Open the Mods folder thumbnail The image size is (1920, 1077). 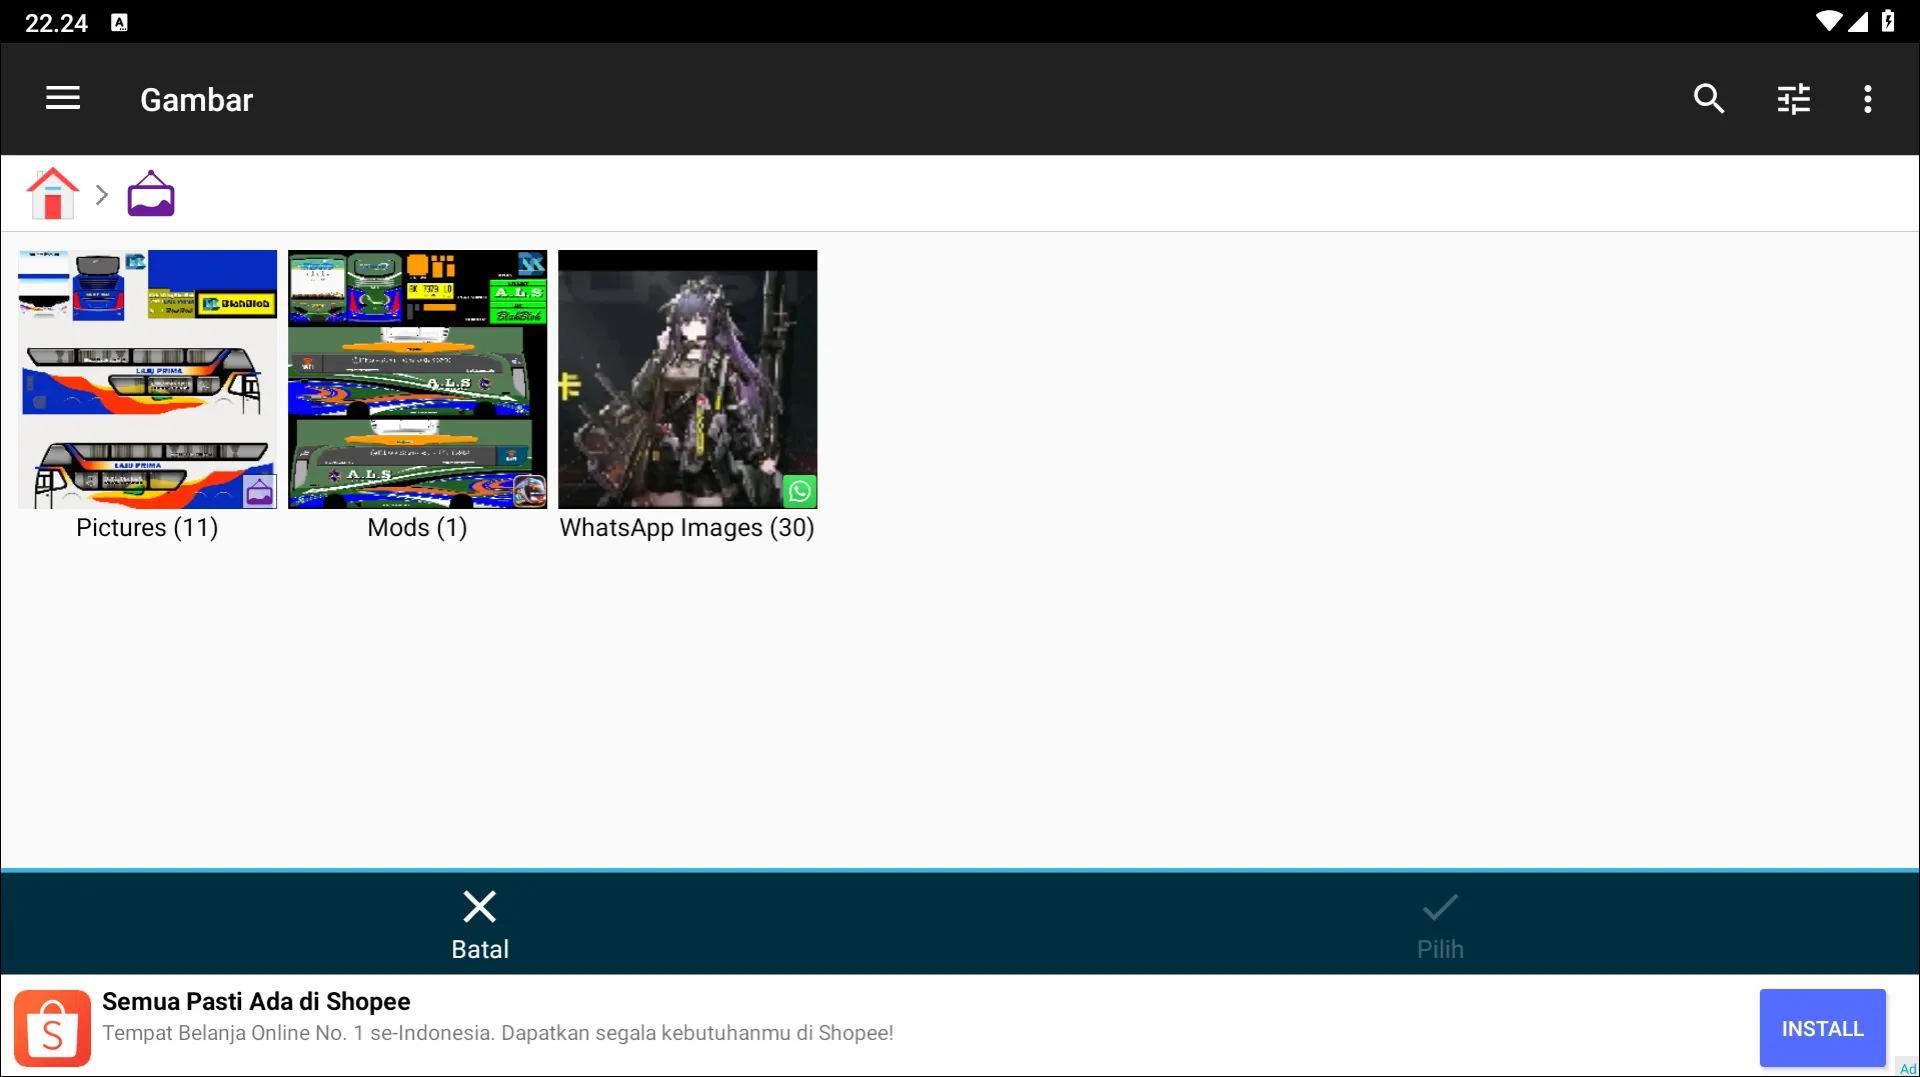[417, 379]
